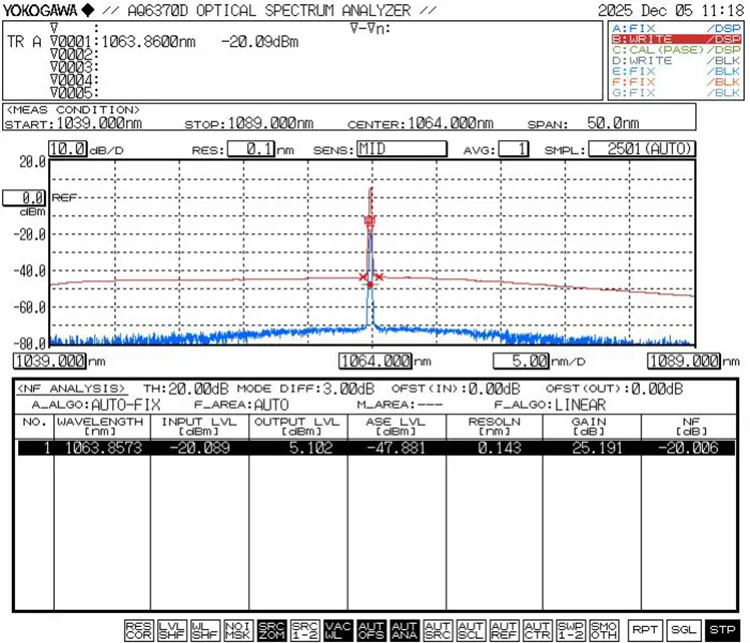This screenshot has height=643, width=750.
Task: Click the SMOOTH status indicator
Action: coord(604,631)
